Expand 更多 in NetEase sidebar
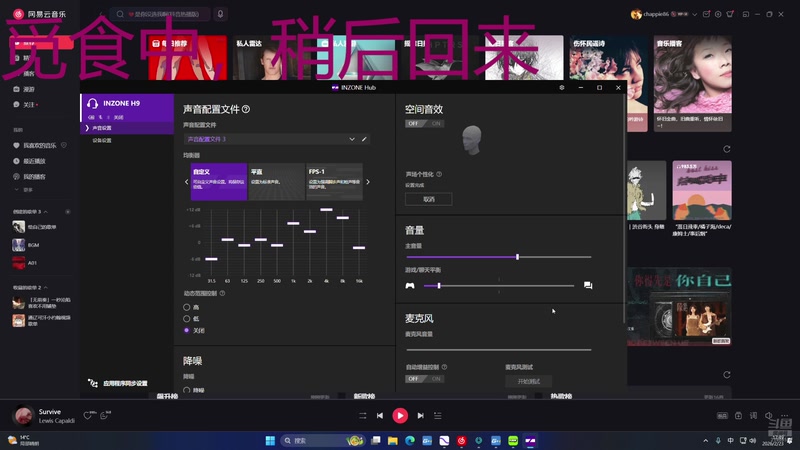Screen dimensions: 800x450 [x=24, y=190]
